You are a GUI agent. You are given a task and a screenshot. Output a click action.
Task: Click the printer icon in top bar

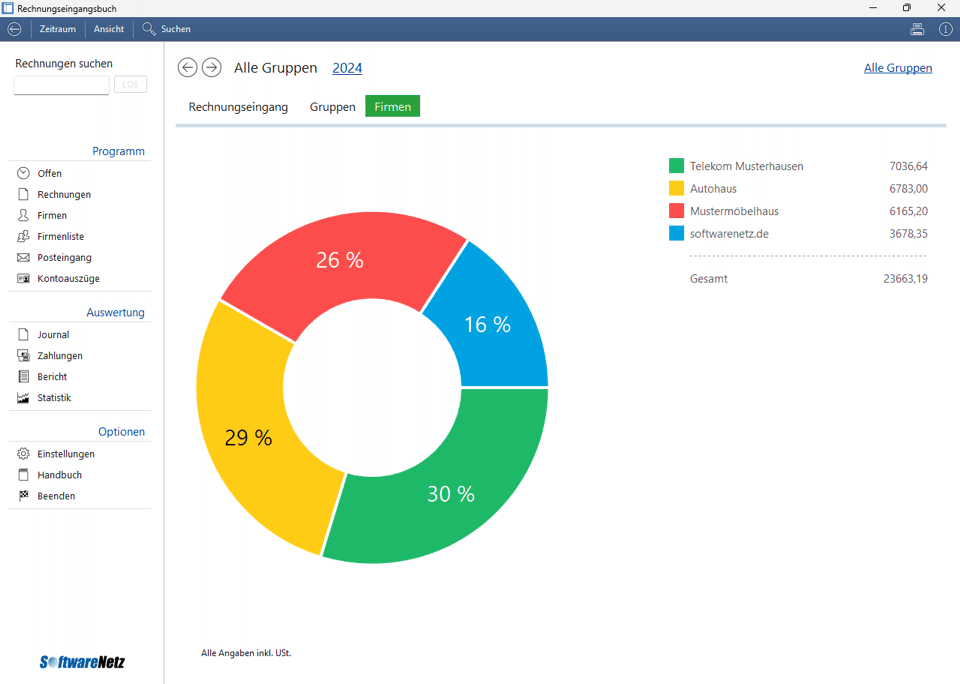pos(917,29)
